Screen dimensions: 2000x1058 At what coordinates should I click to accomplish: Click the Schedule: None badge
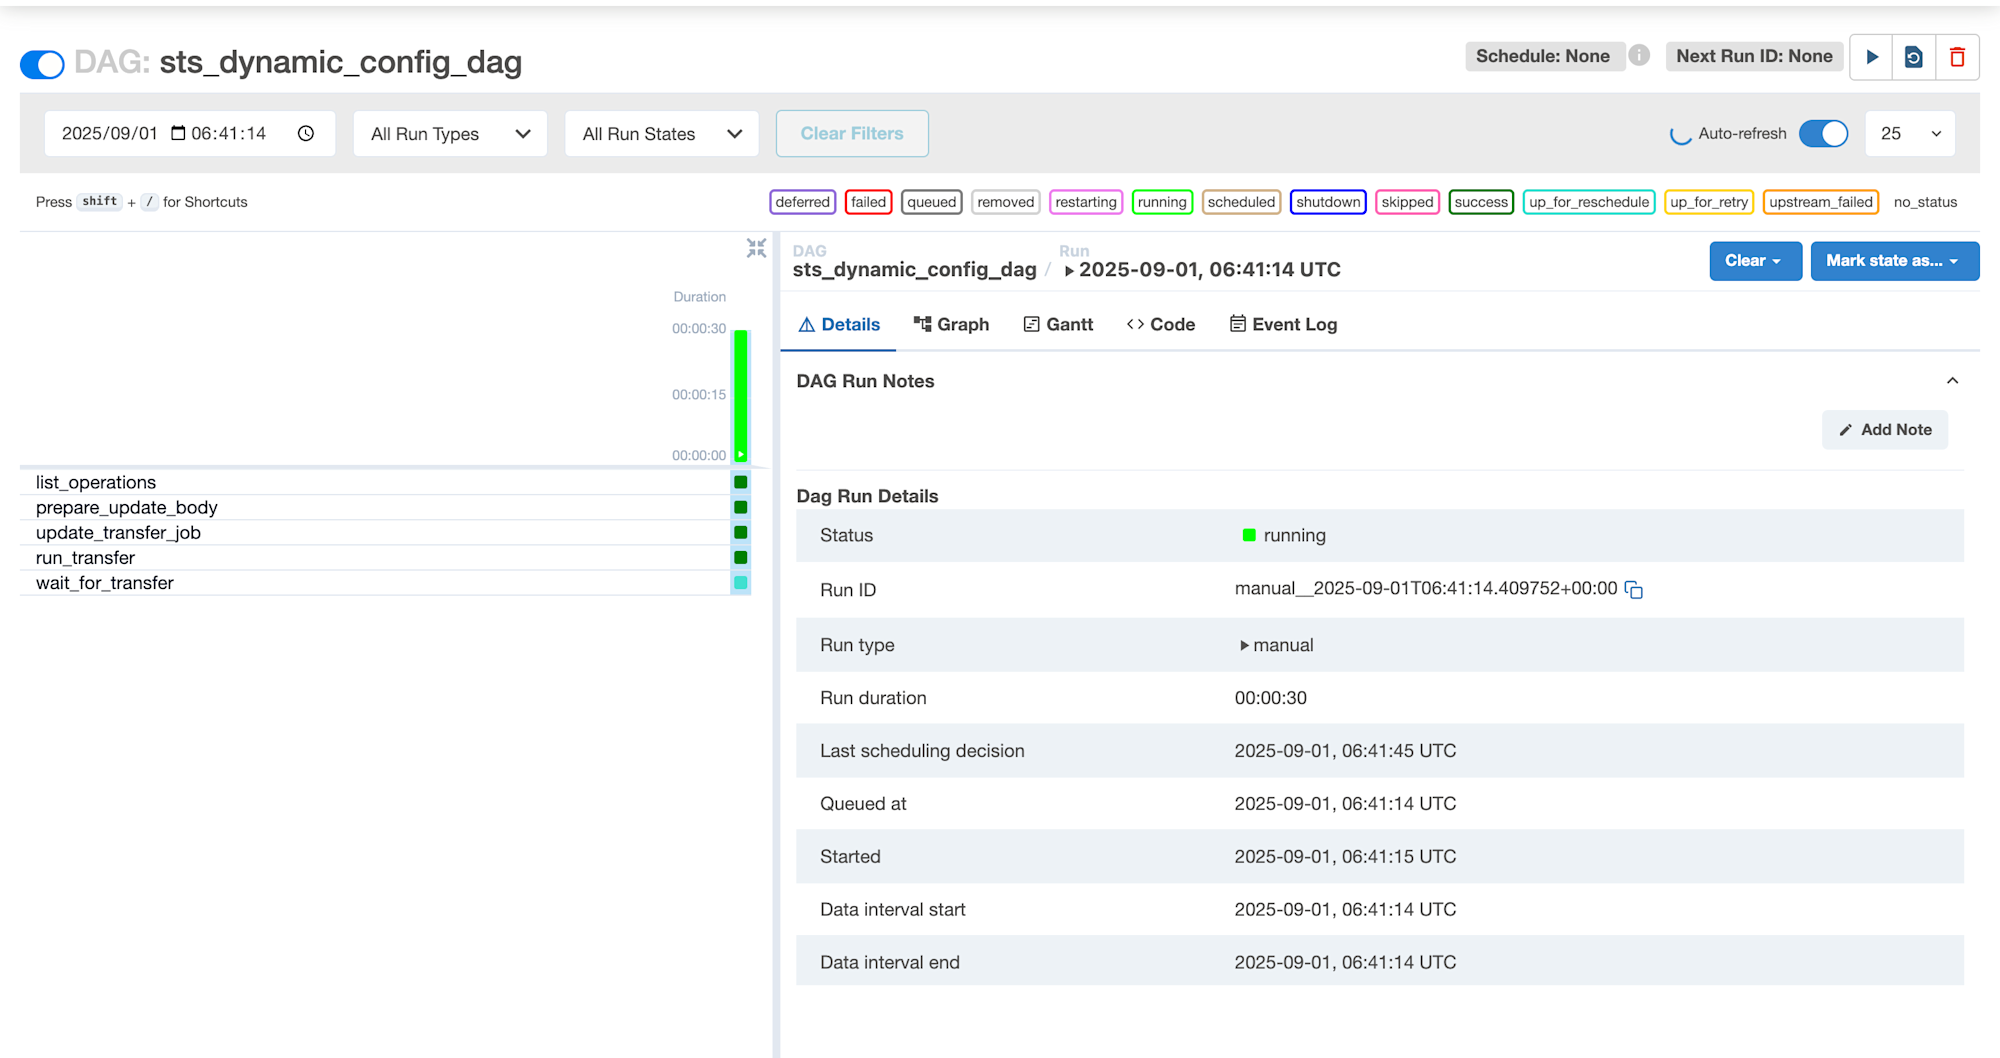(x=1543, y=56)
